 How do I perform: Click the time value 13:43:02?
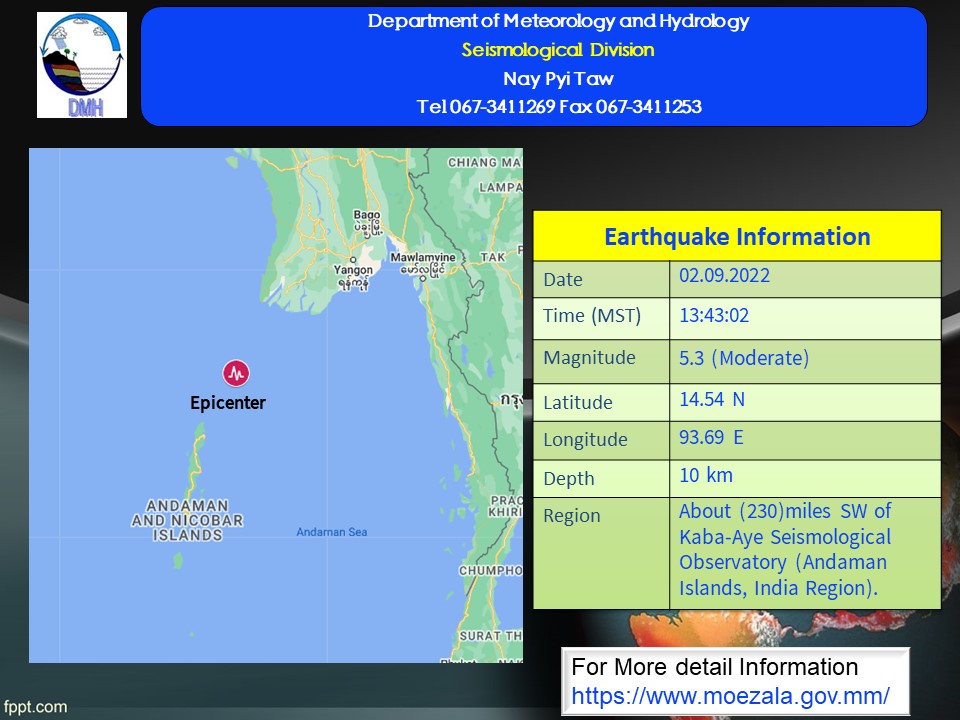[714, 316]
